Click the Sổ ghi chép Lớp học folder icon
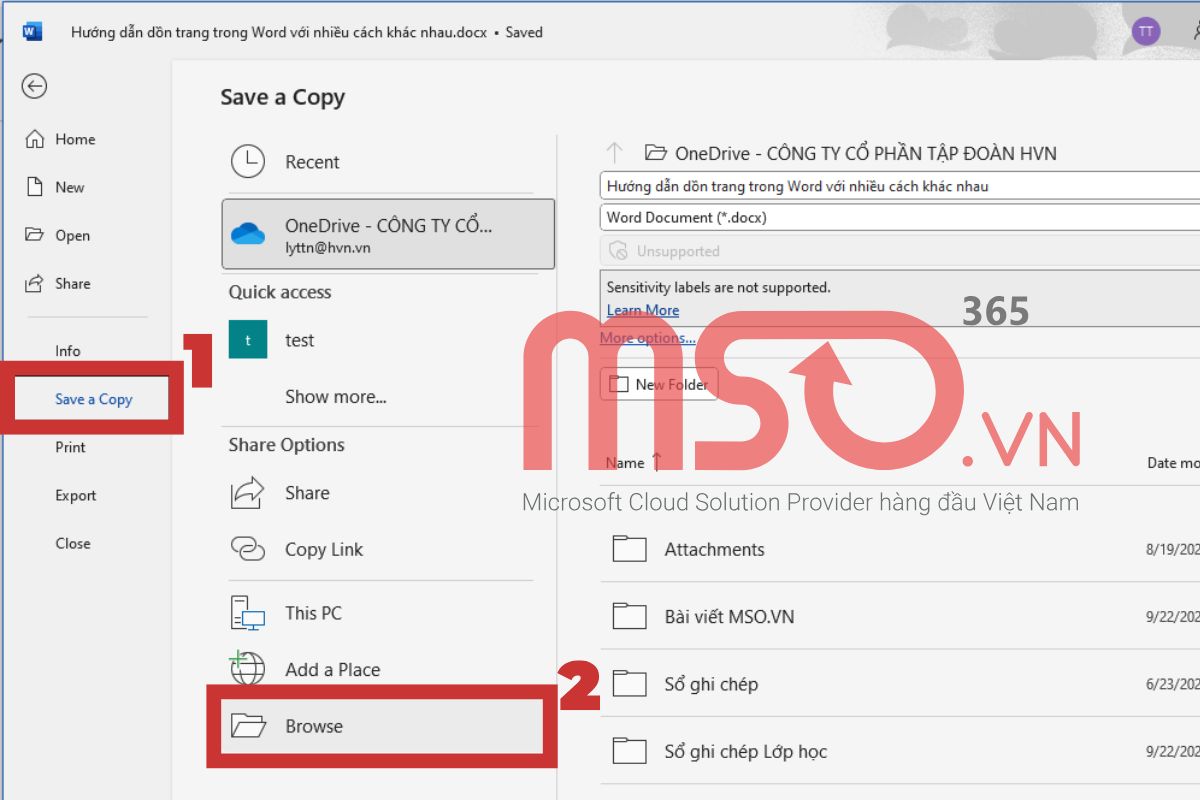 (x=630, y=751)
